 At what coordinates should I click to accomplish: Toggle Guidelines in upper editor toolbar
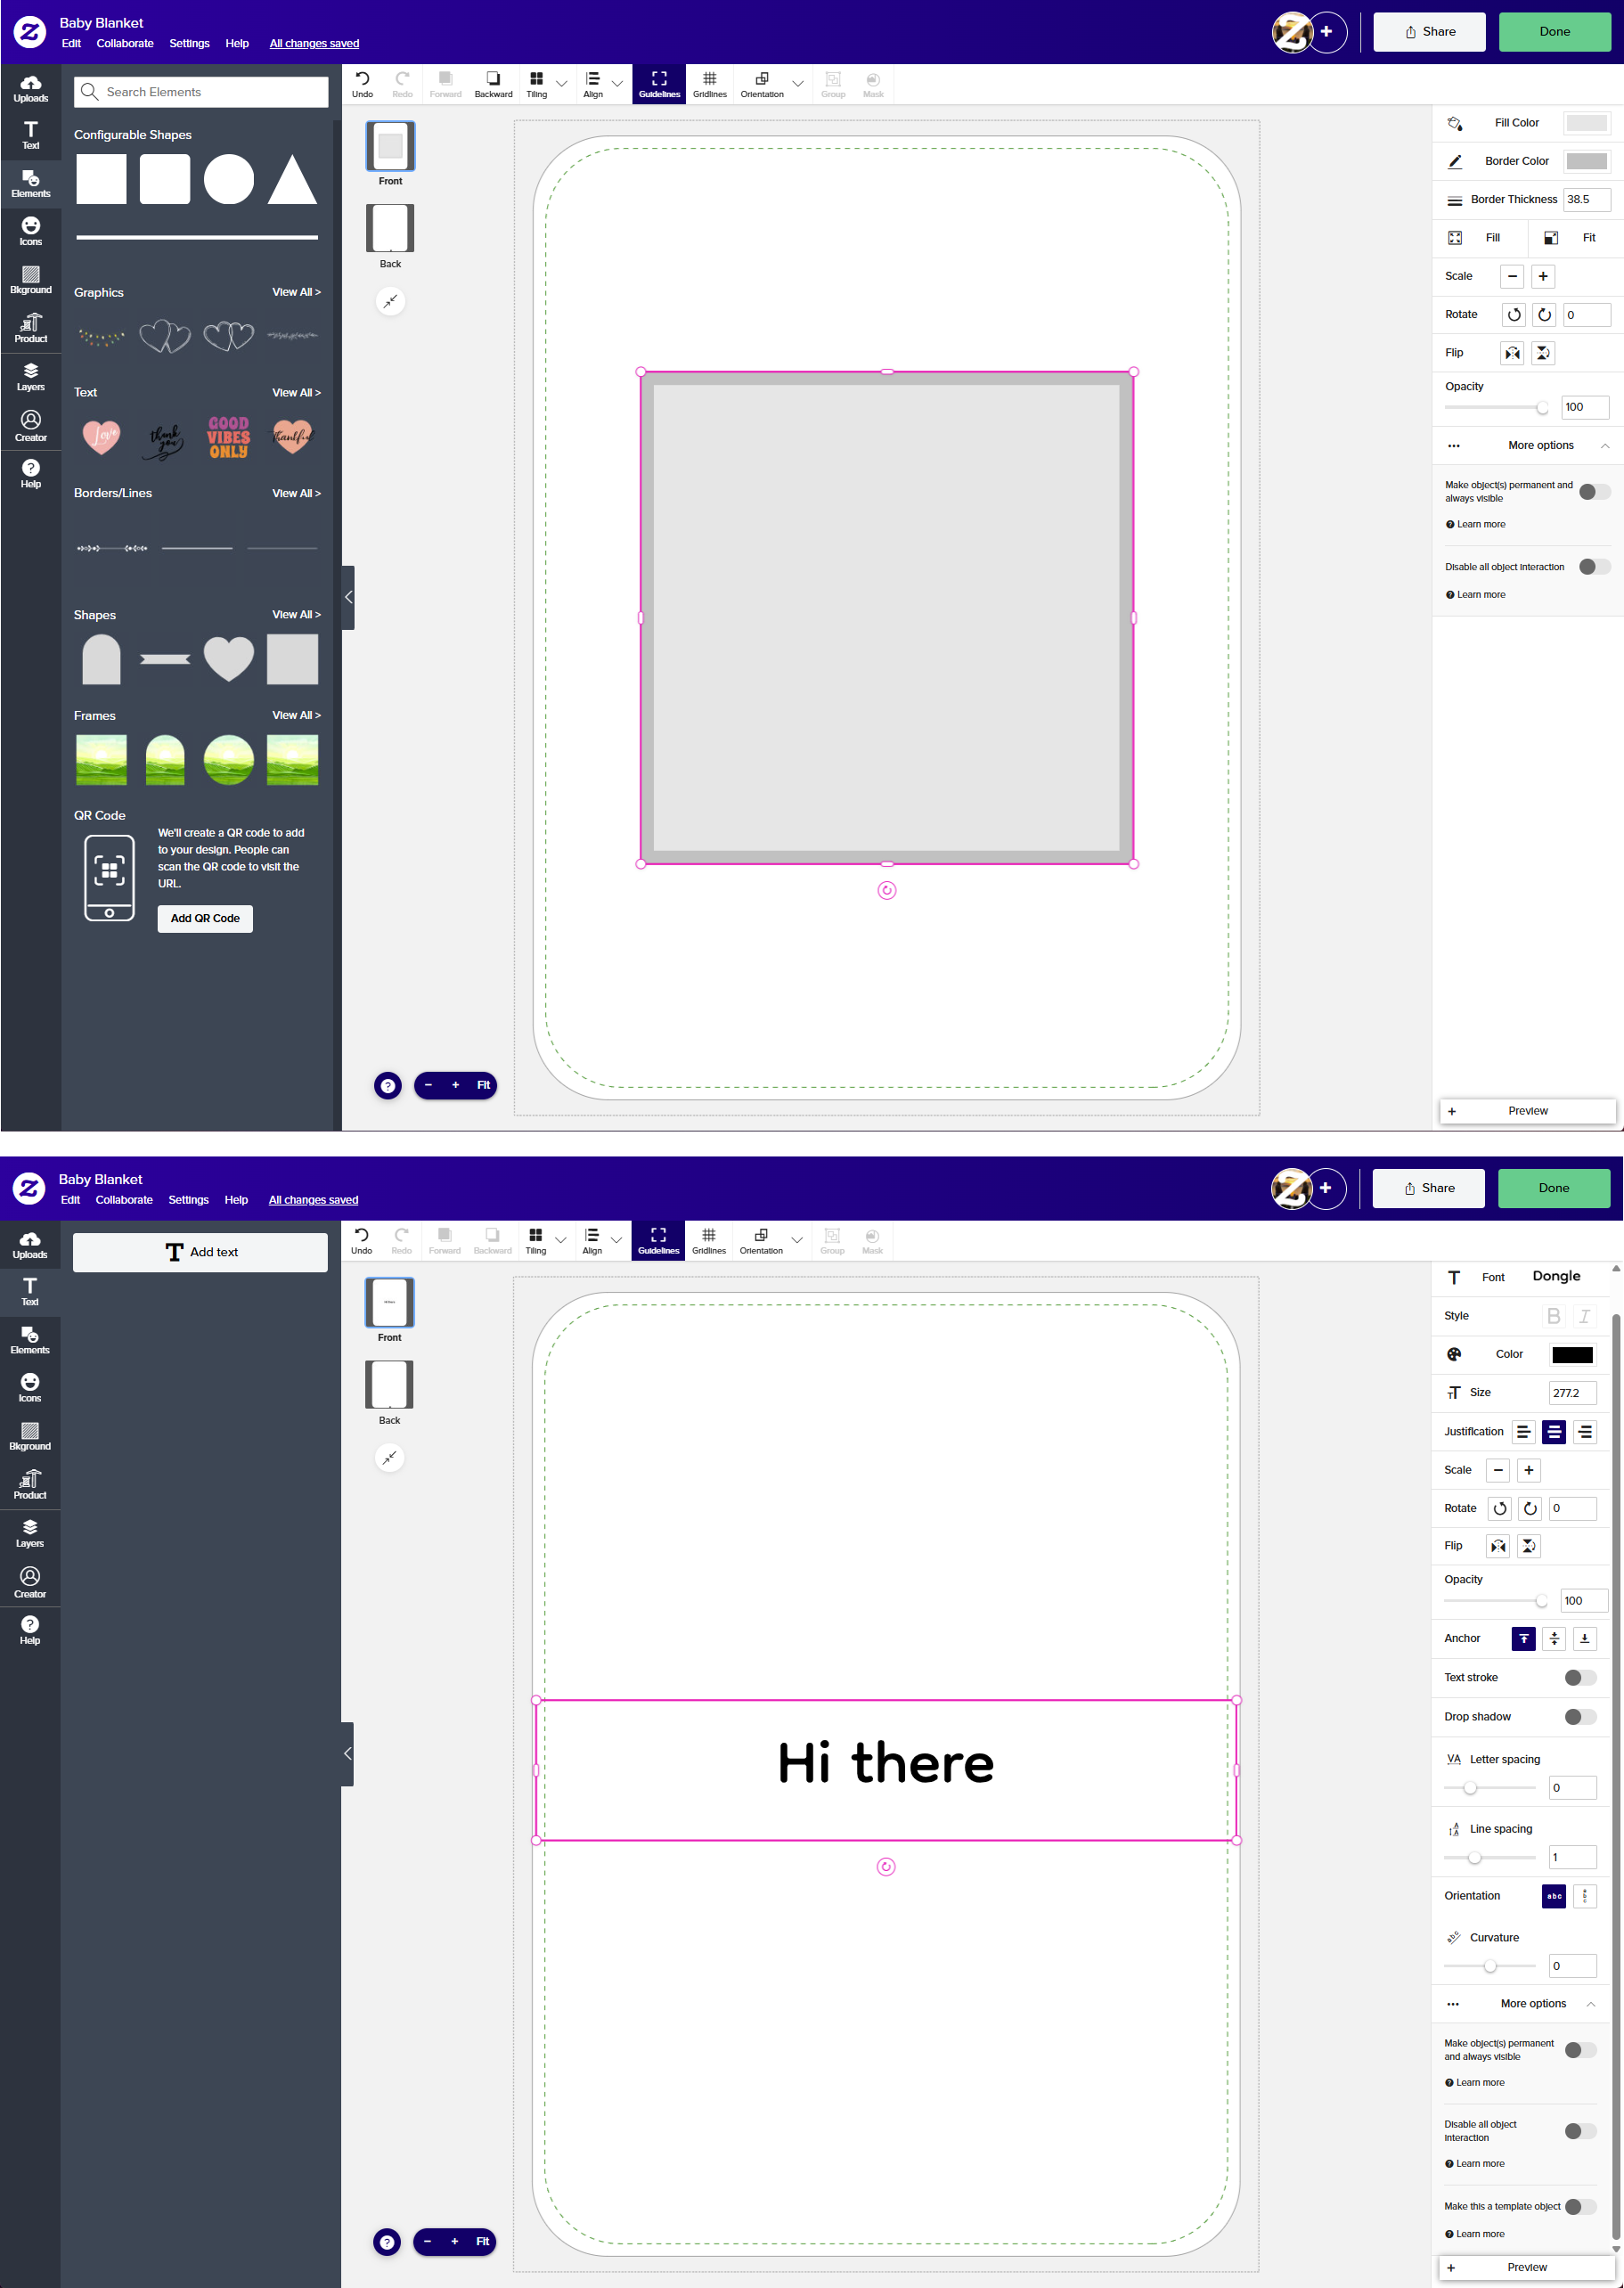click(659, 84)
